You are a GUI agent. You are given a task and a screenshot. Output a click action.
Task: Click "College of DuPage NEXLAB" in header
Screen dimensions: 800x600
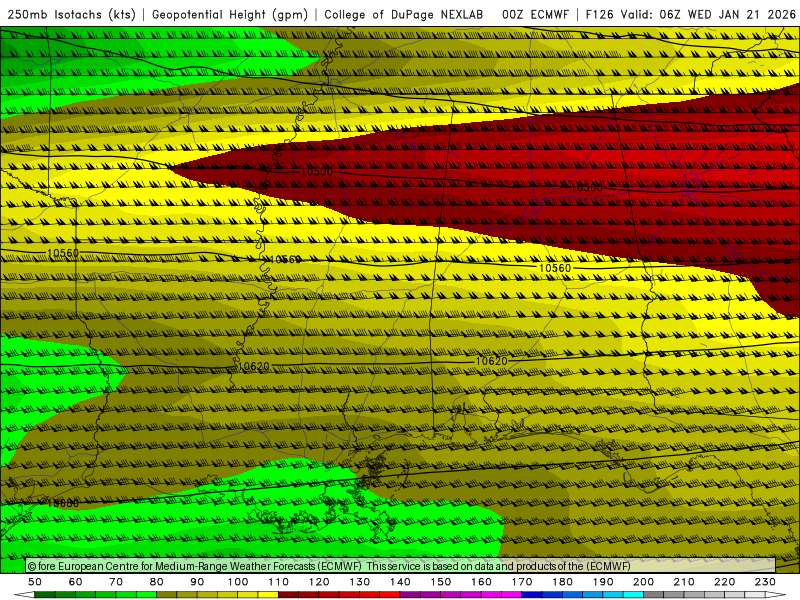point(404,14)
